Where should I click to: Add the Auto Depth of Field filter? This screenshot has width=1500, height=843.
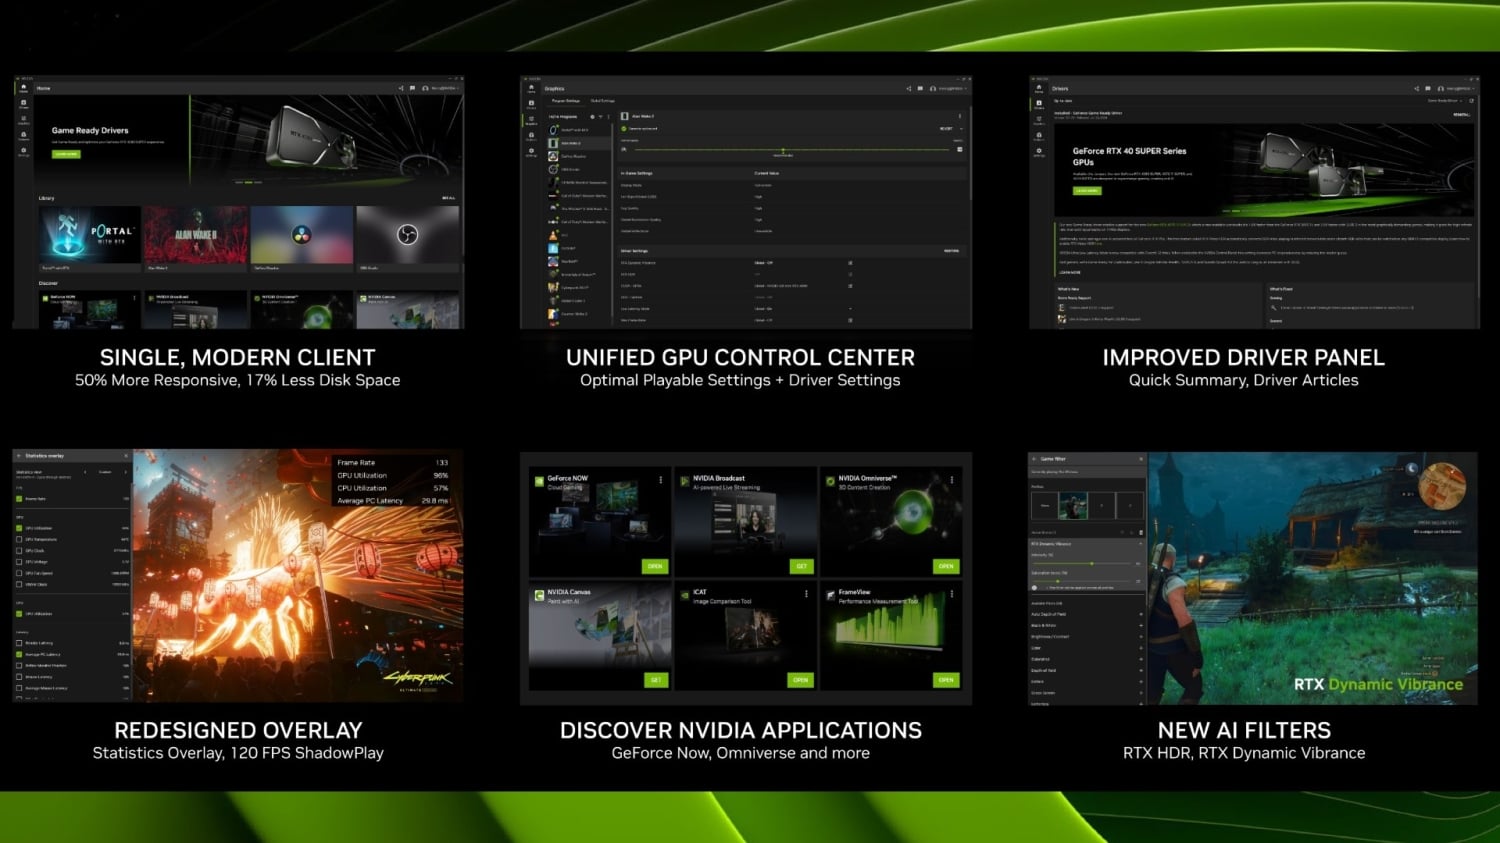point(1141,614)
